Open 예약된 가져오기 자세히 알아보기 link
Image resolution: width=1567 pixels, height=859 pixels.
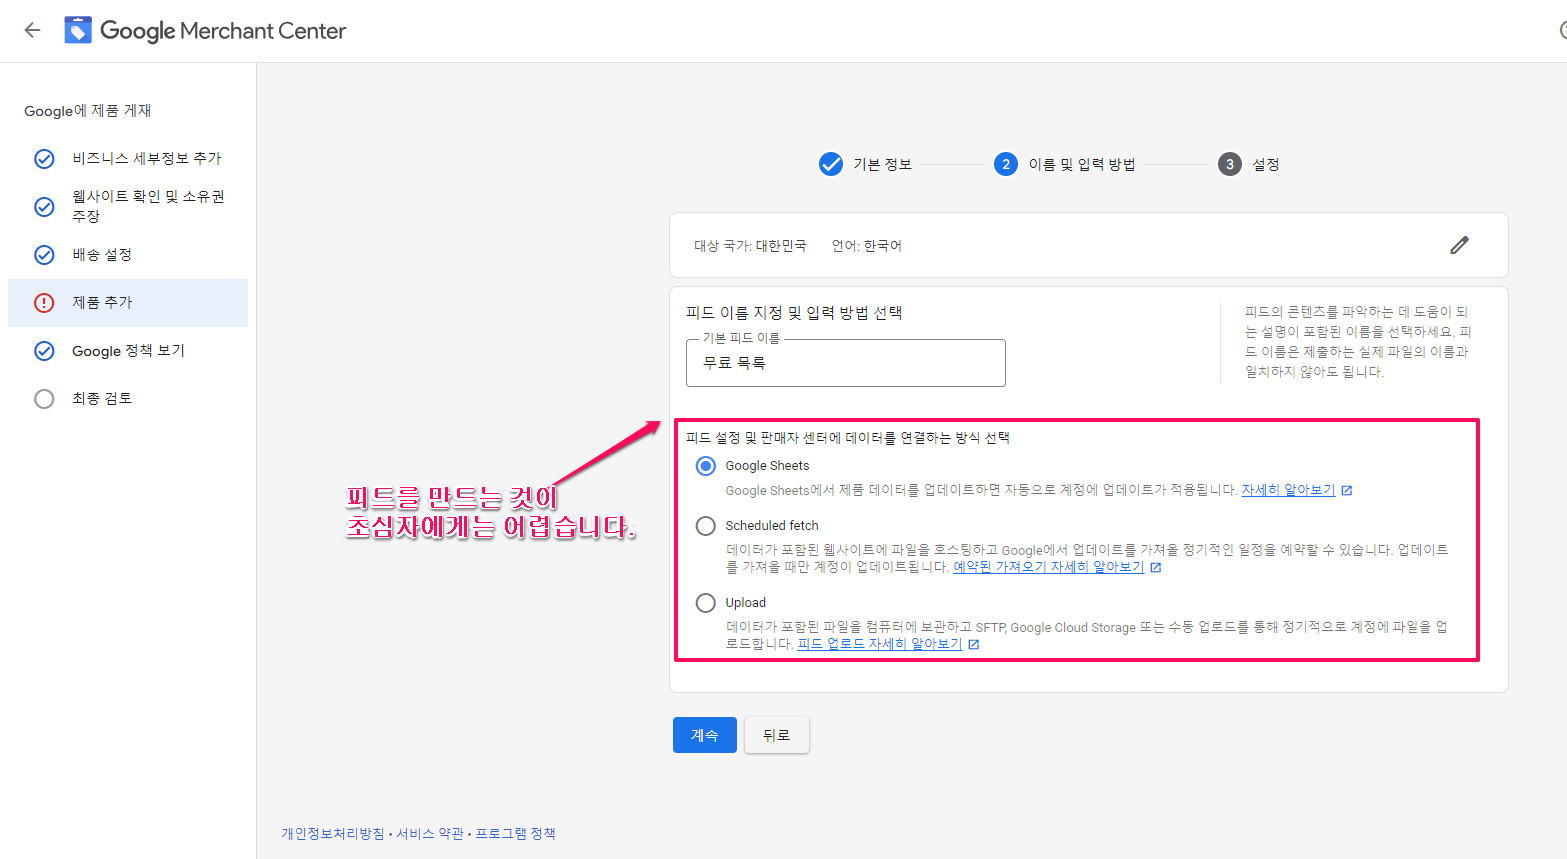point(1048,567)
